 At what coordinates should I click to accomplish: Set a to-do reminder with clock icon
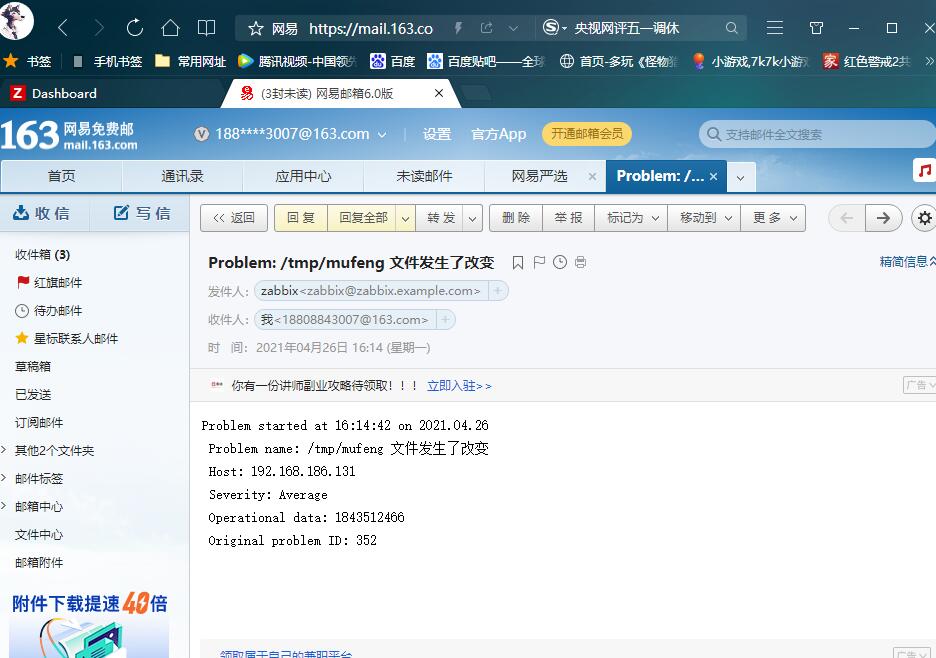(560, 262)
